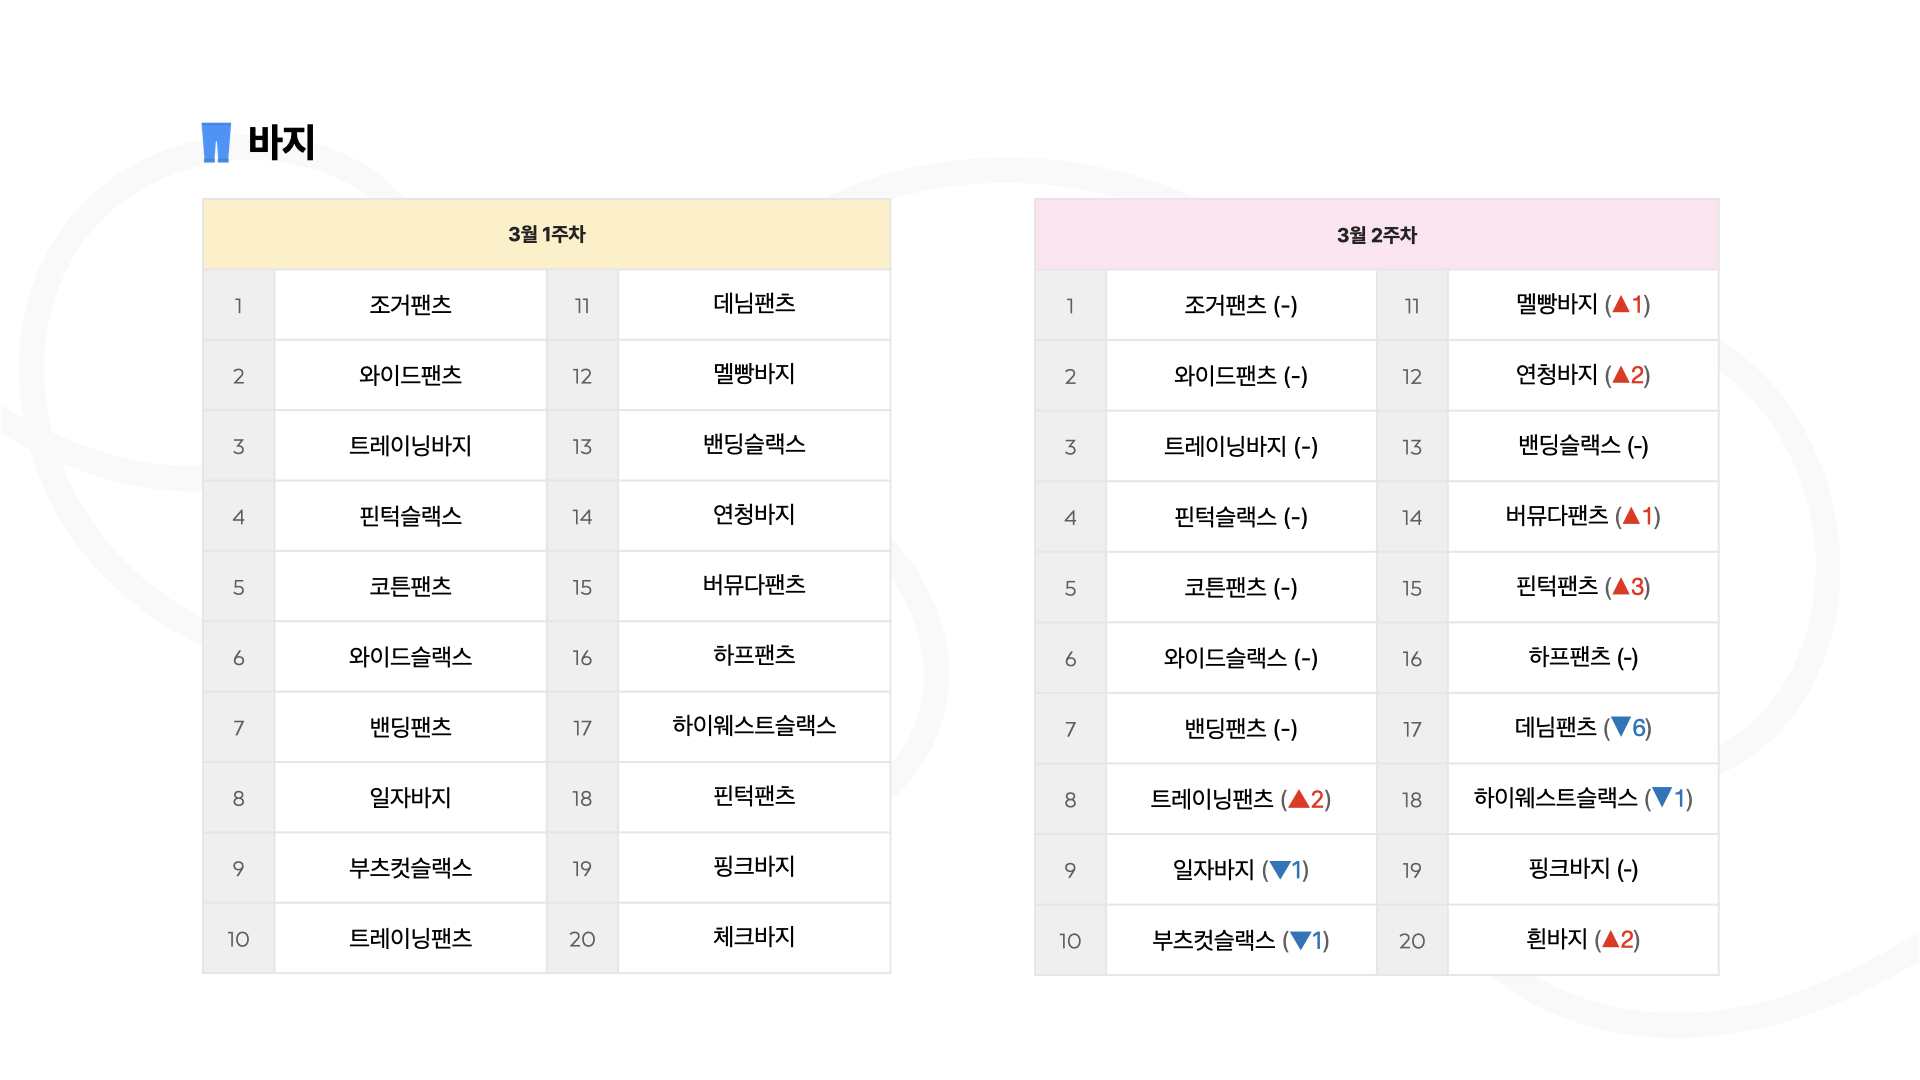Screen dimensions: 1920x1080
Task: Click 체크바지 at rank 20 in week 1
Action: [753, 937]
